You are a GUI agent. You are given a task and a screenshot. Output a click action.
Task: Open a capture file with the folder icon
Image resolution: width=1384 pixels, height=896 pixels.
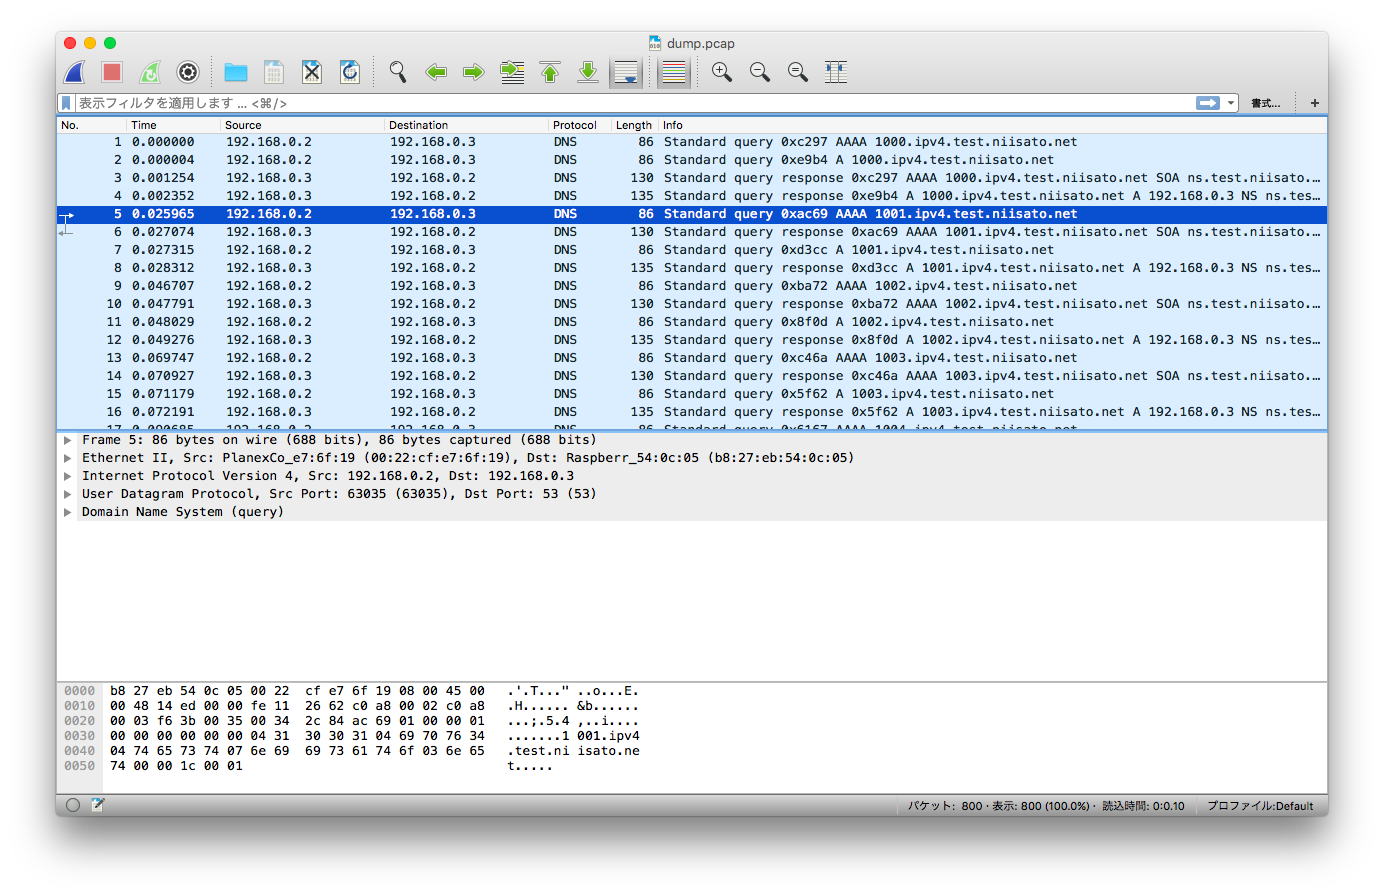[236, 72]
